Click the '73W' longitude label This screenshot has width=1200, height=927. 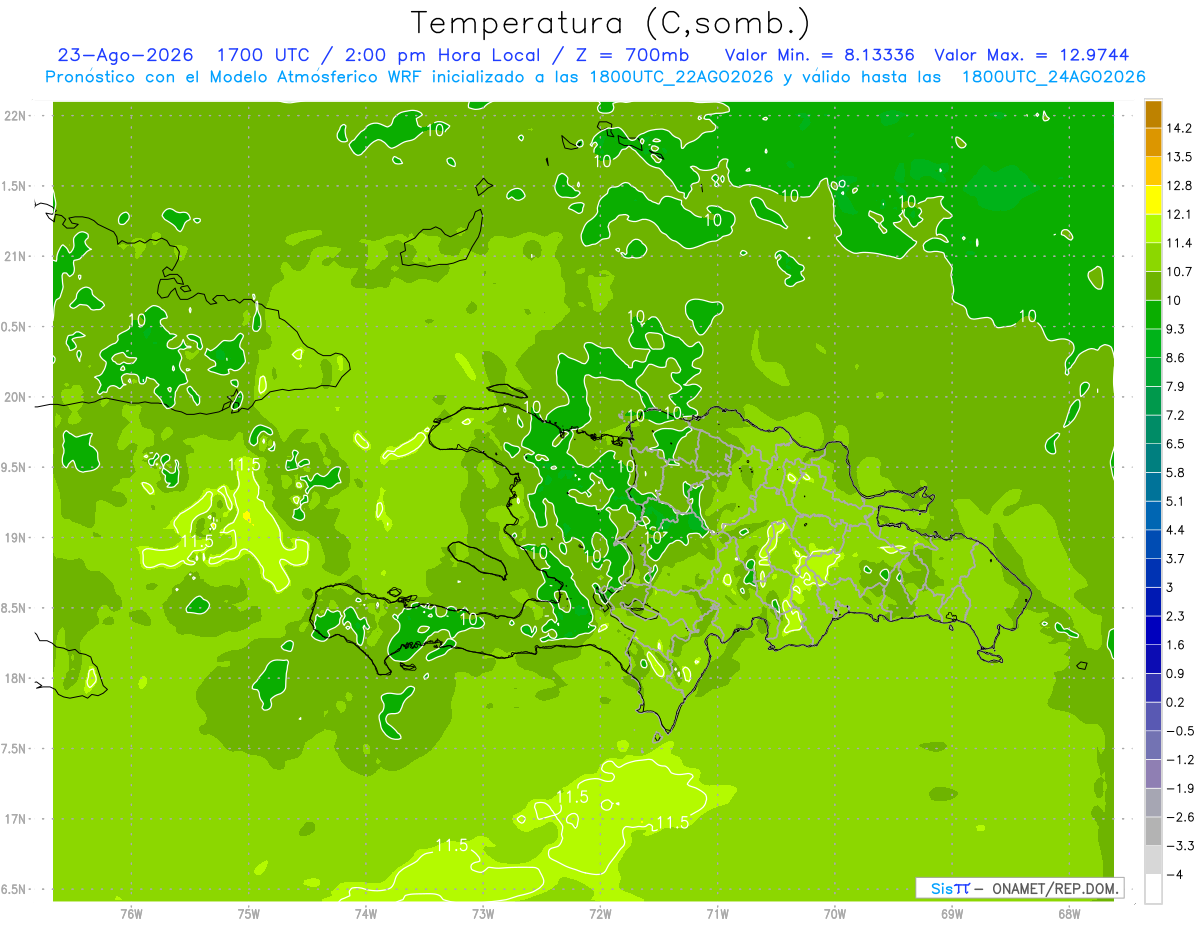(483, 914)
